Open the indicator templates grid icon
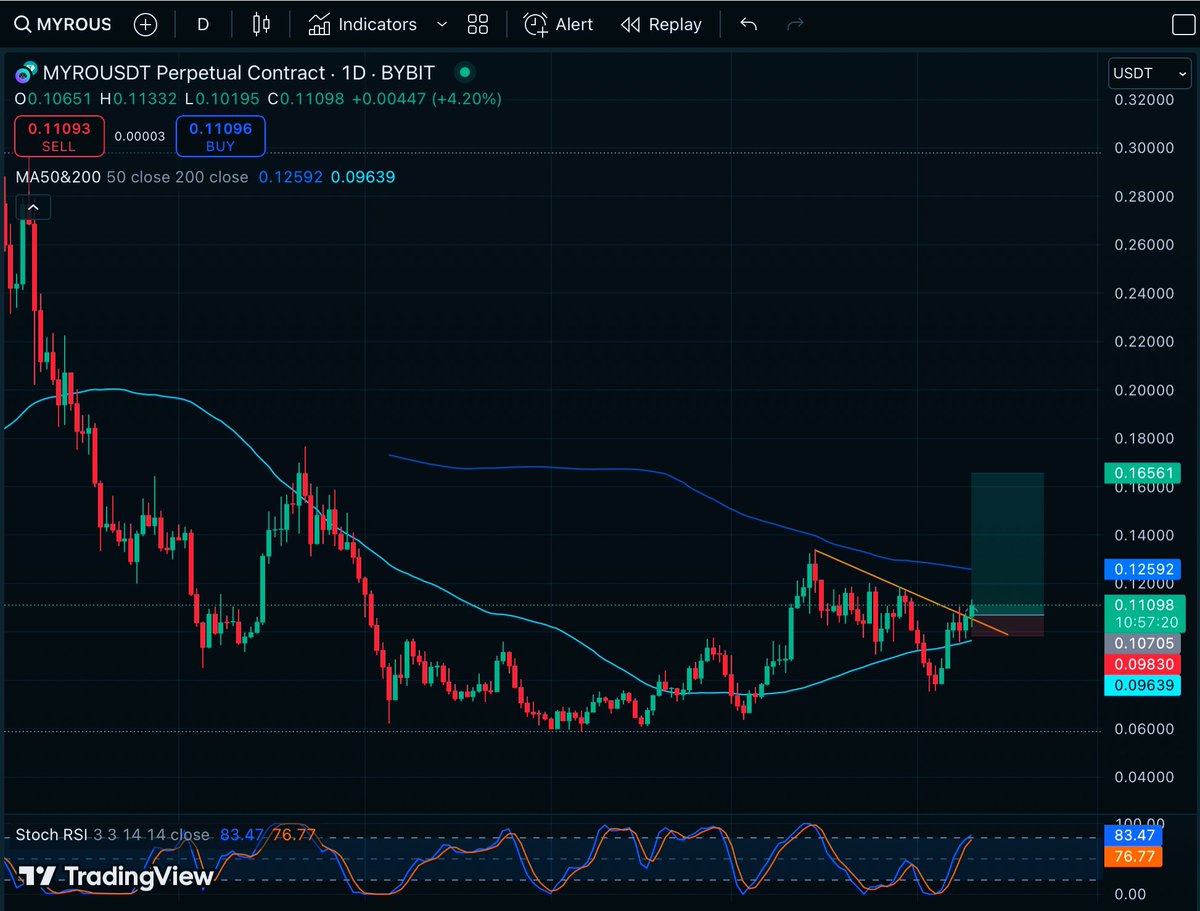Screen dimensions: 1200x911 478,24
